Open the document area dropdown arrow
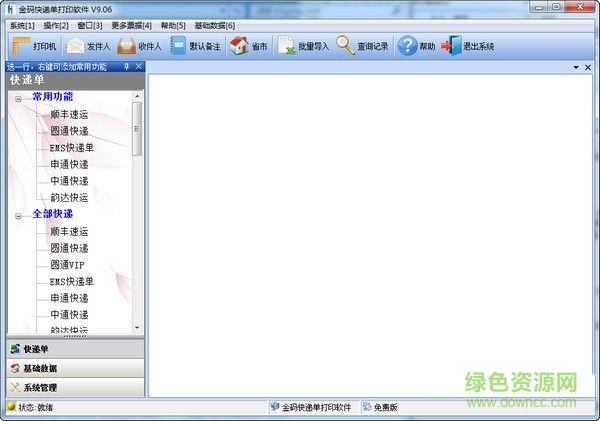 pos(576,67)
